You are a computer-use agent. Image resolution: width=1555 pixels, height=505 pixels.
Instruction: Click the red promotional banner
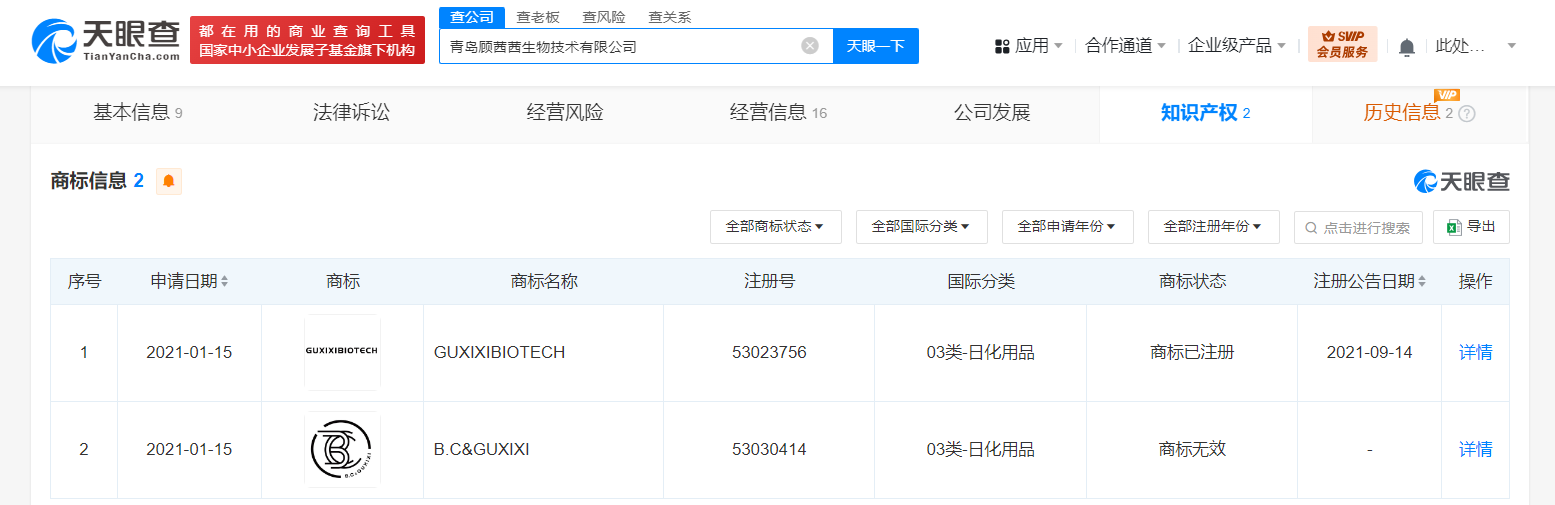click(307, 40)
